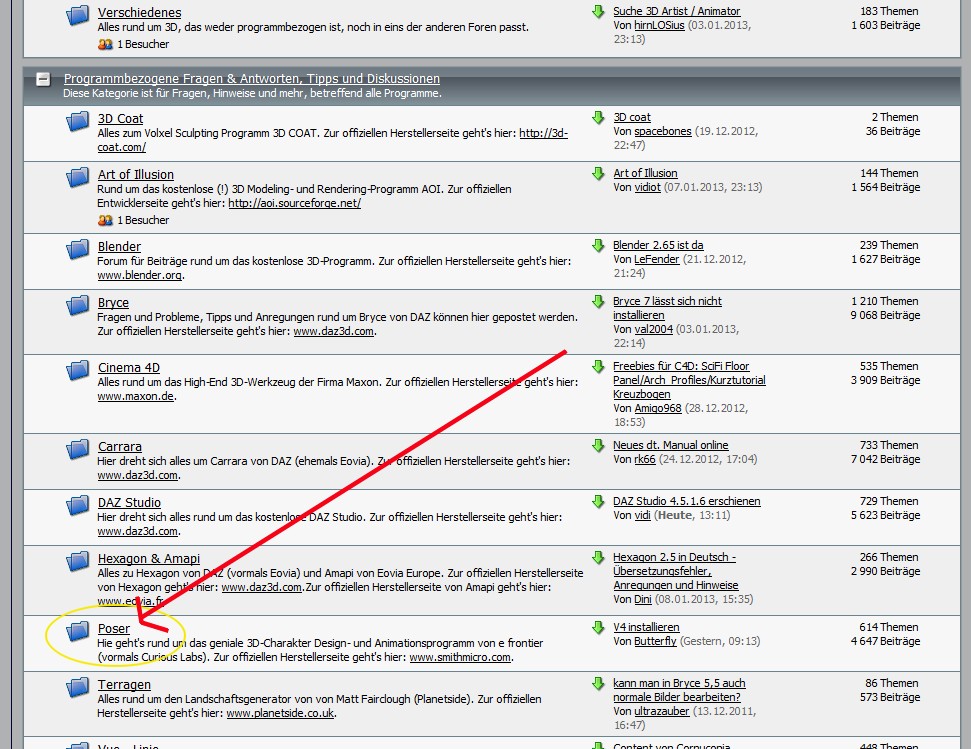Open the Verschiedenes forum
This screenshot has height=749, width=971.
[139, 12]
